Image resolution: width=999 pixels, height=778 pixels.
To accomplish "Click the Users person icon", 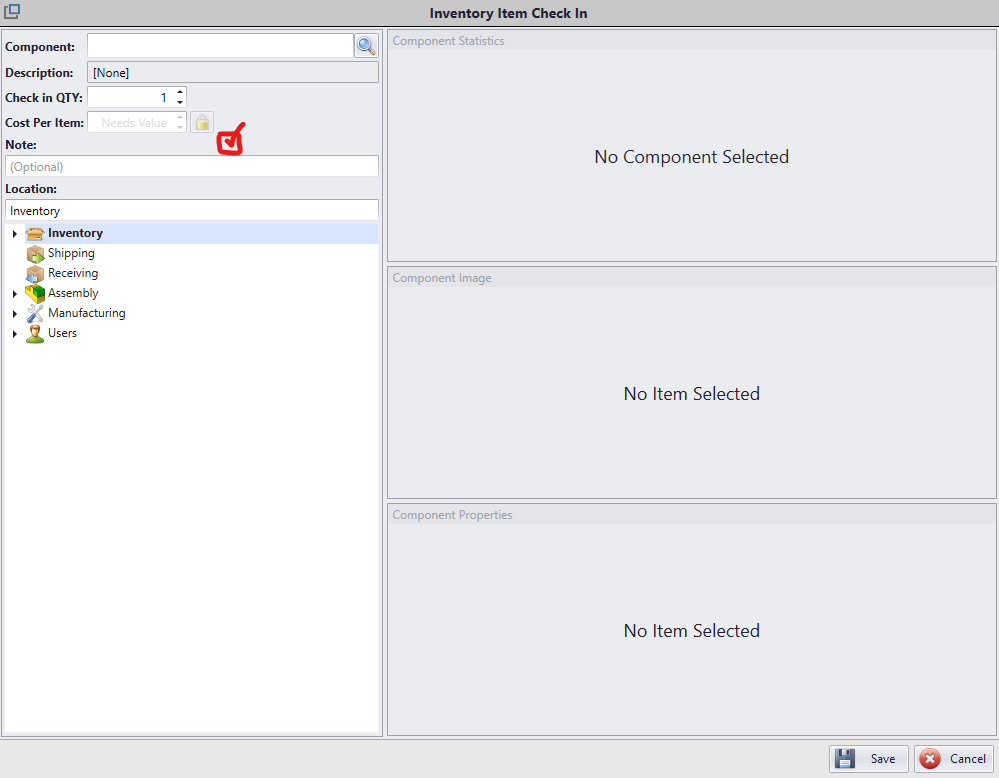I will coord(35,333).
